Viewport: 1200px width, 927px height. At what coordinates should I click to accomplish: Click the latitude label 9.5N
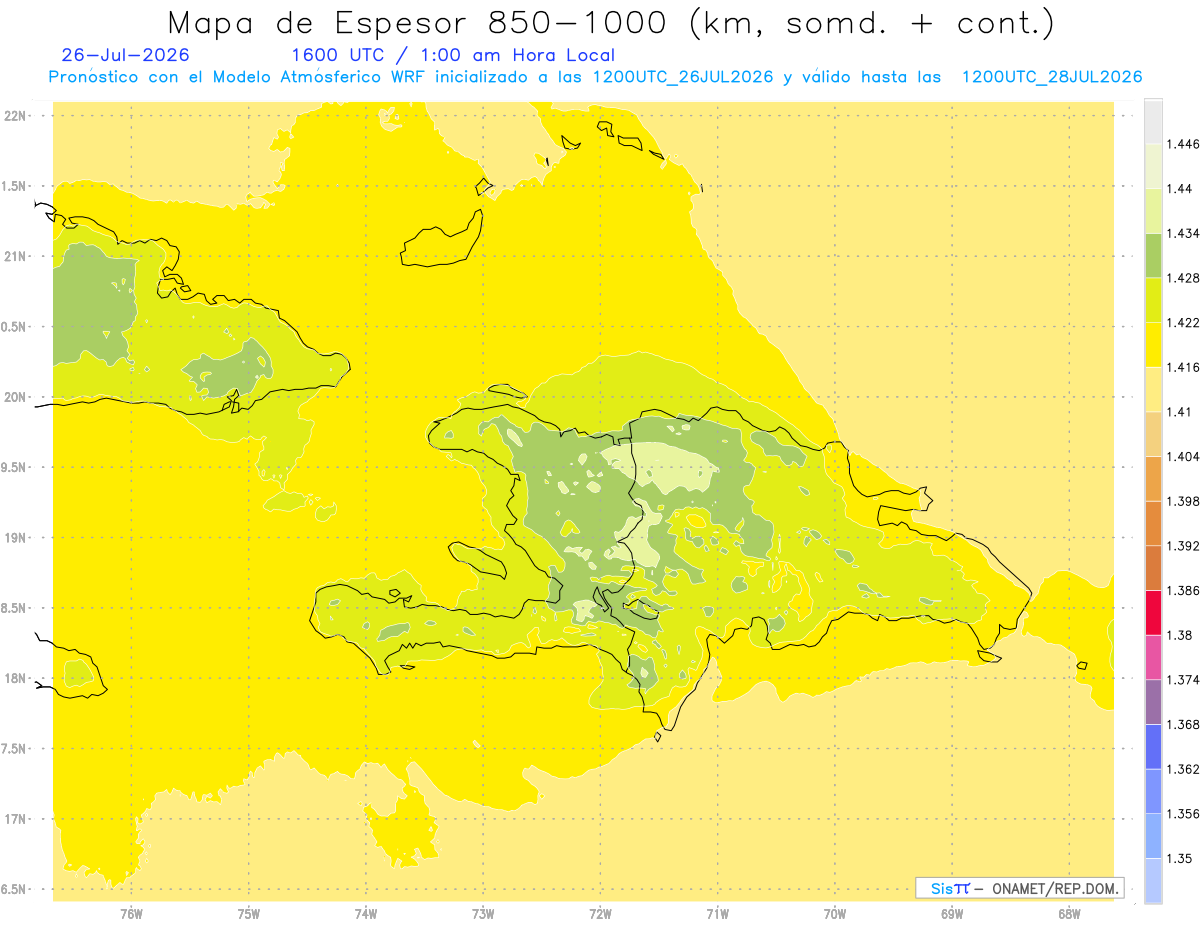click(x=14, y=468)
